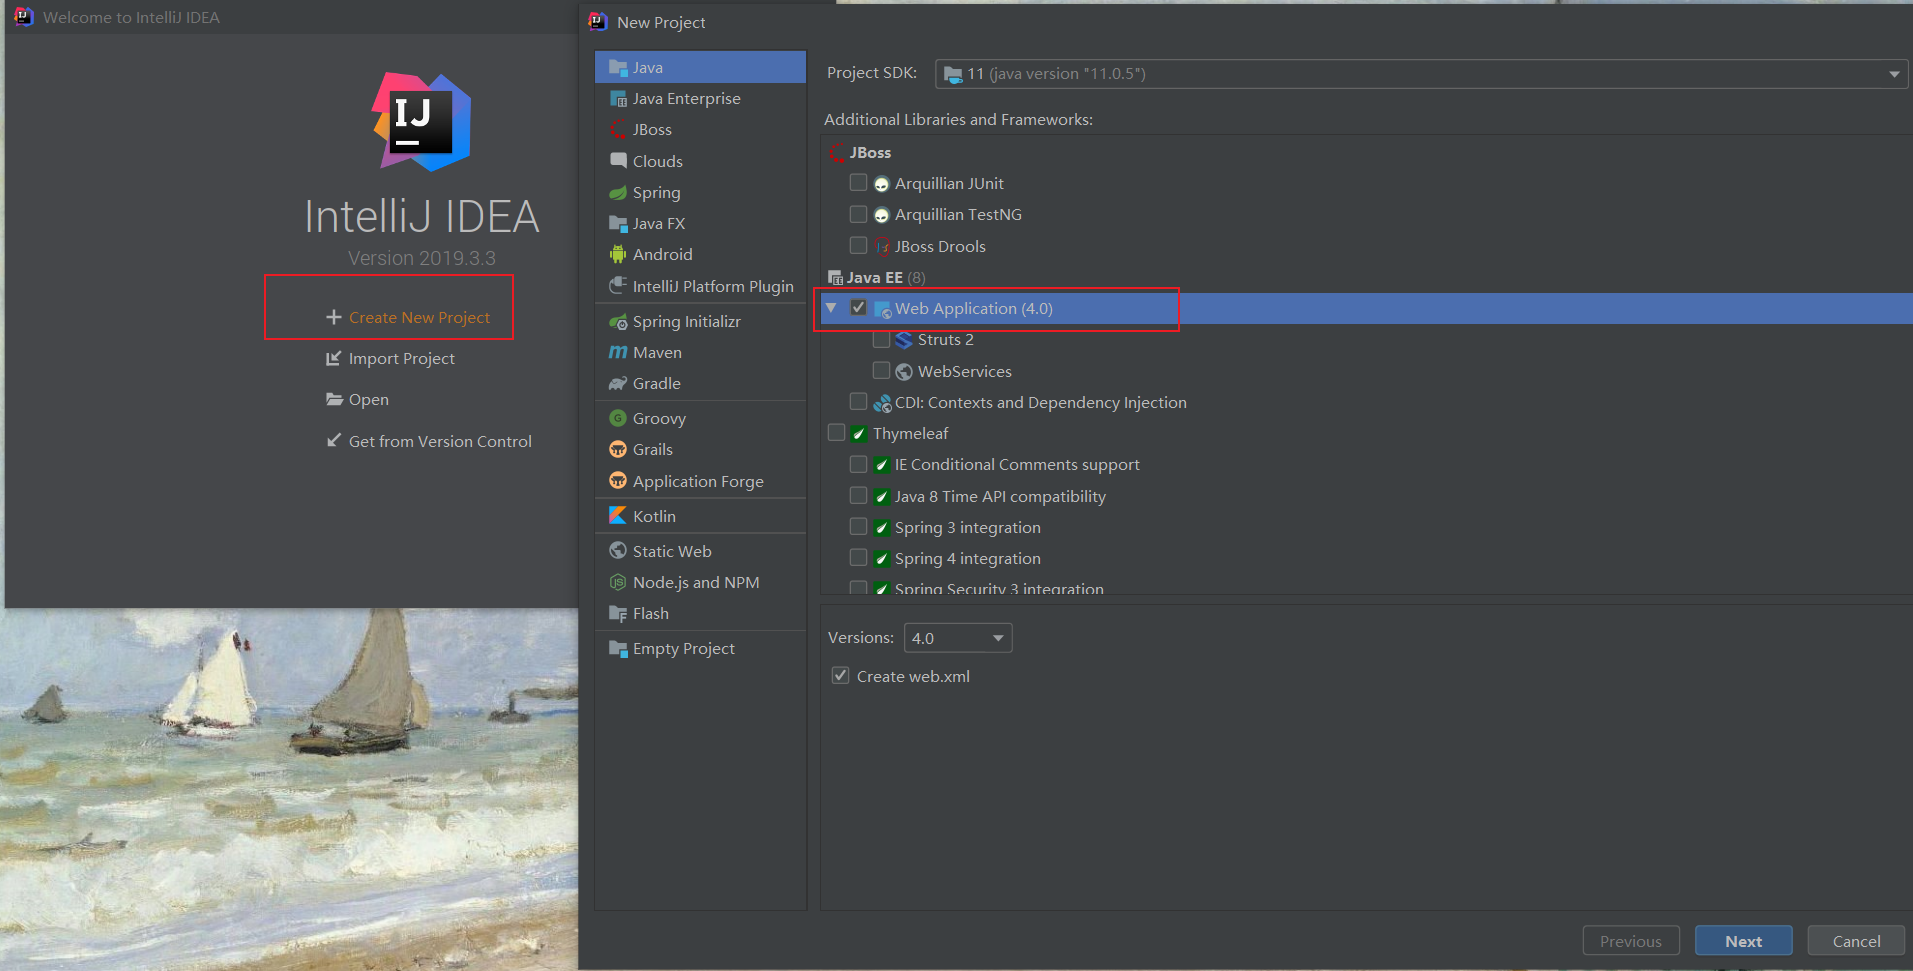
Task: Click the Static Web globe icon
Action: tap(618, 551)
